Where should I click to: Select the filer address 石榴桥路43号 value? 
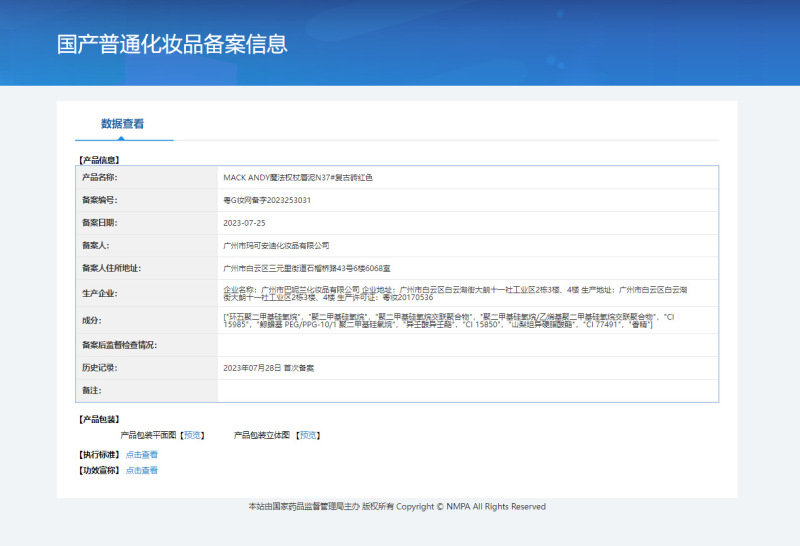point(307,268)
